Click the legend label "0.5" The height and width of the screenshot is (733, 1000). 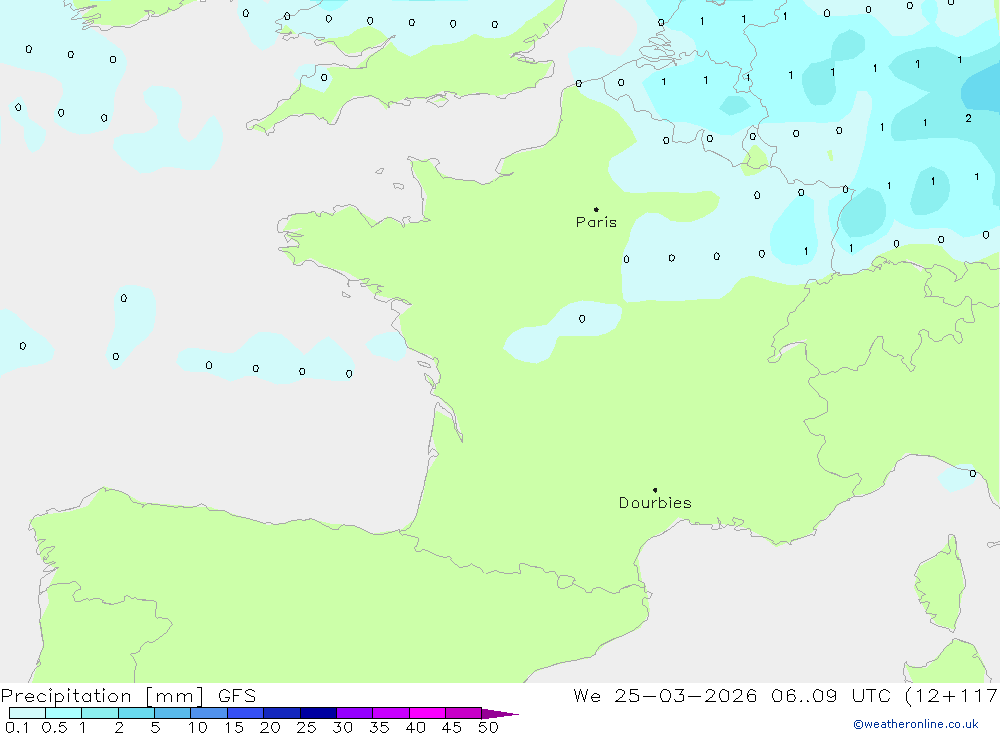54,727
